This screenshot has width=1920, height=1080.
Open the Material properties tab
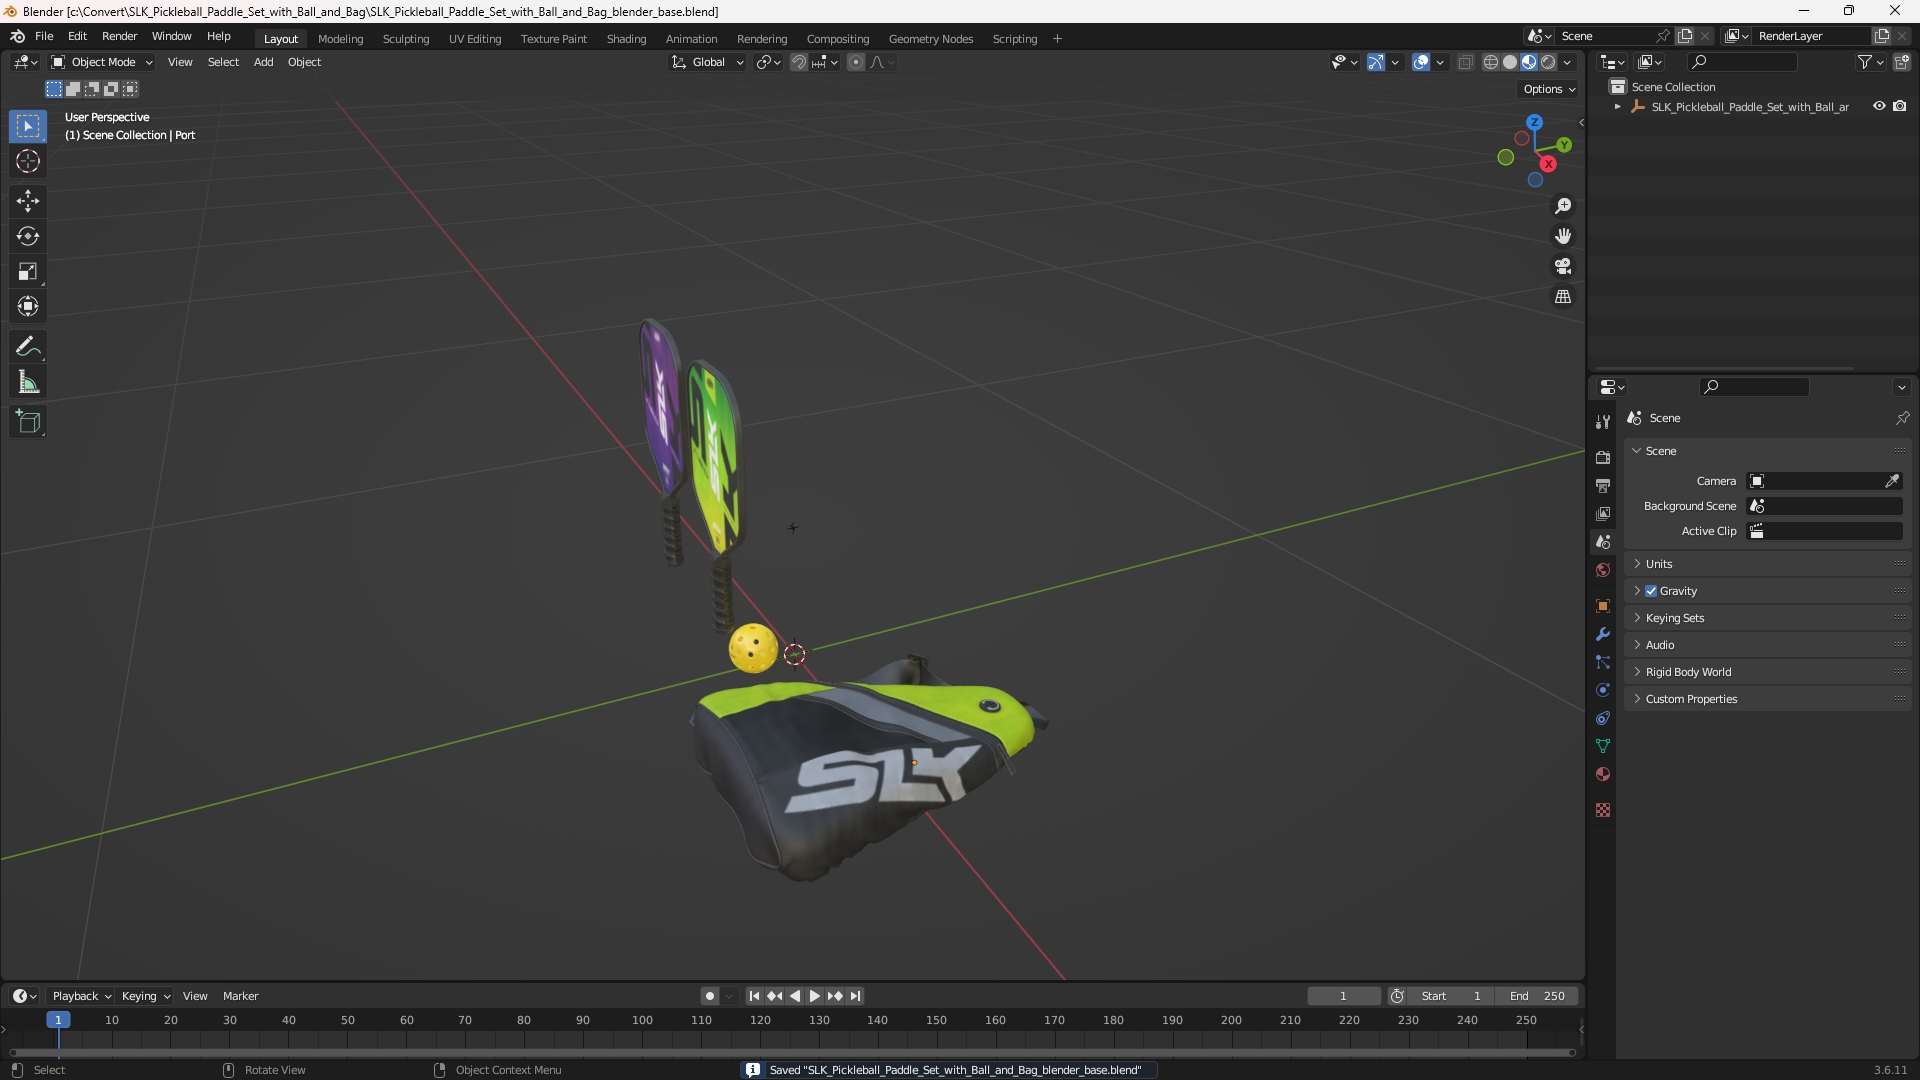click(x=1603, y=774)
